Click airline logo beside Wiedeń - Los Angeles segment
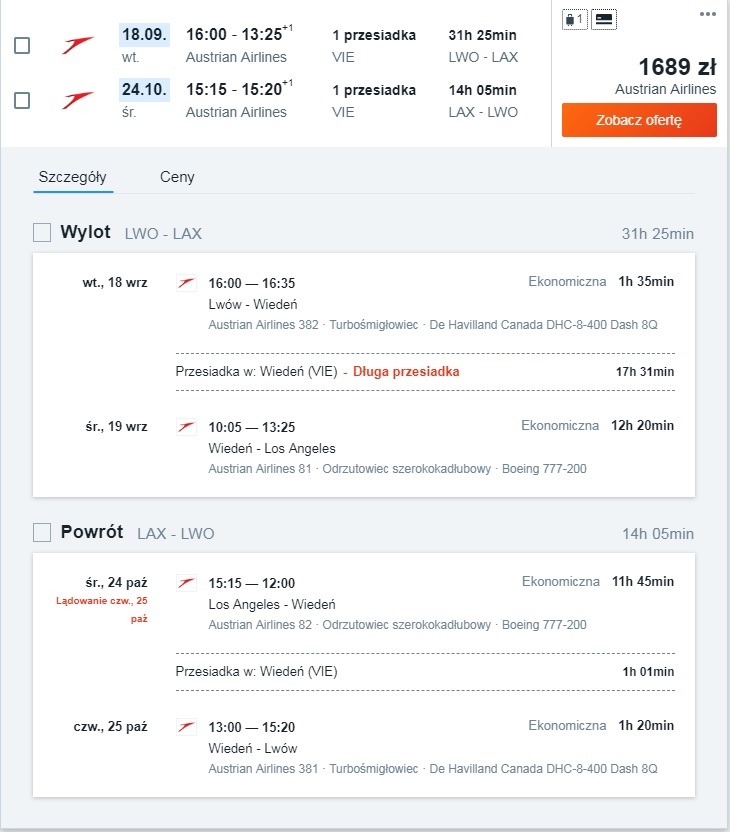730x832 pixels. pyautogui.click(x=186, y=427)
